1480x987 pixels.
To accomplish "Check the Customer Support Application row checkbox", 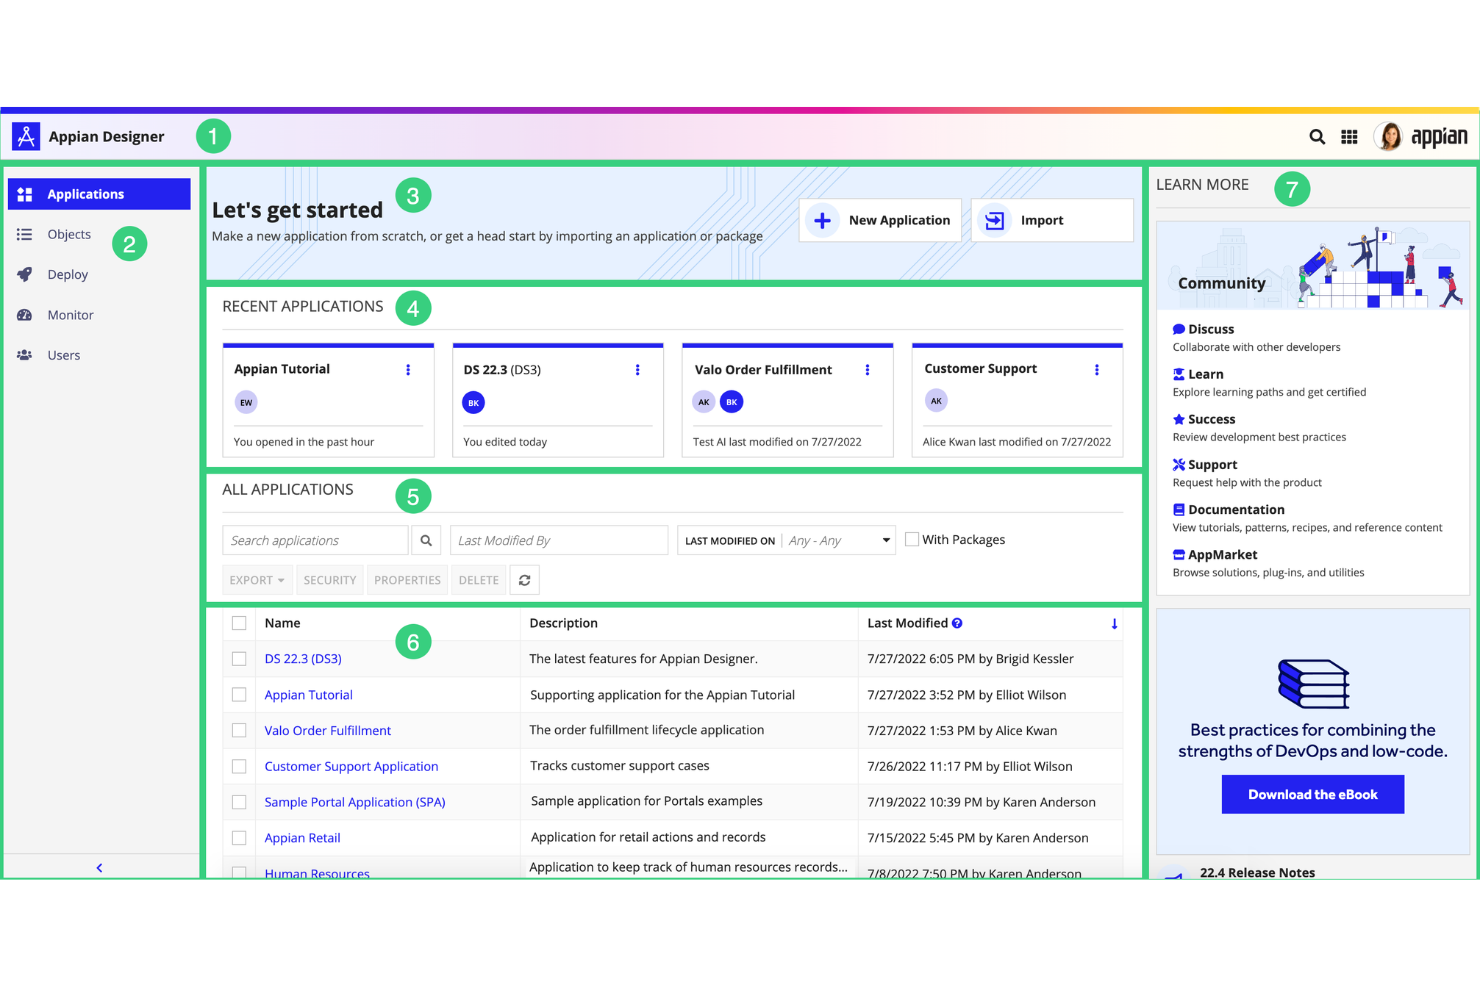I will [x=239, y=766].
